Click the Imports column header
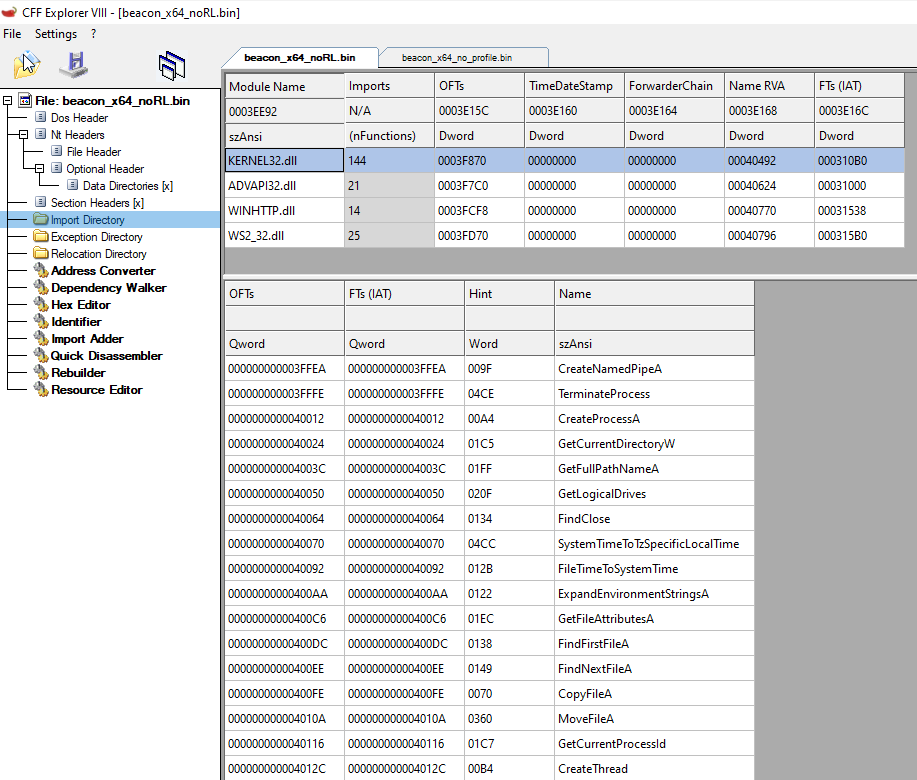 click(x=389, y=86)
